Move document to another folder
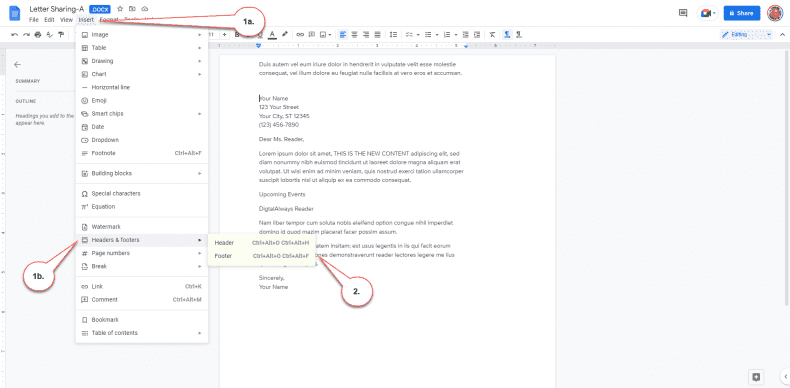 coord(132,9)
